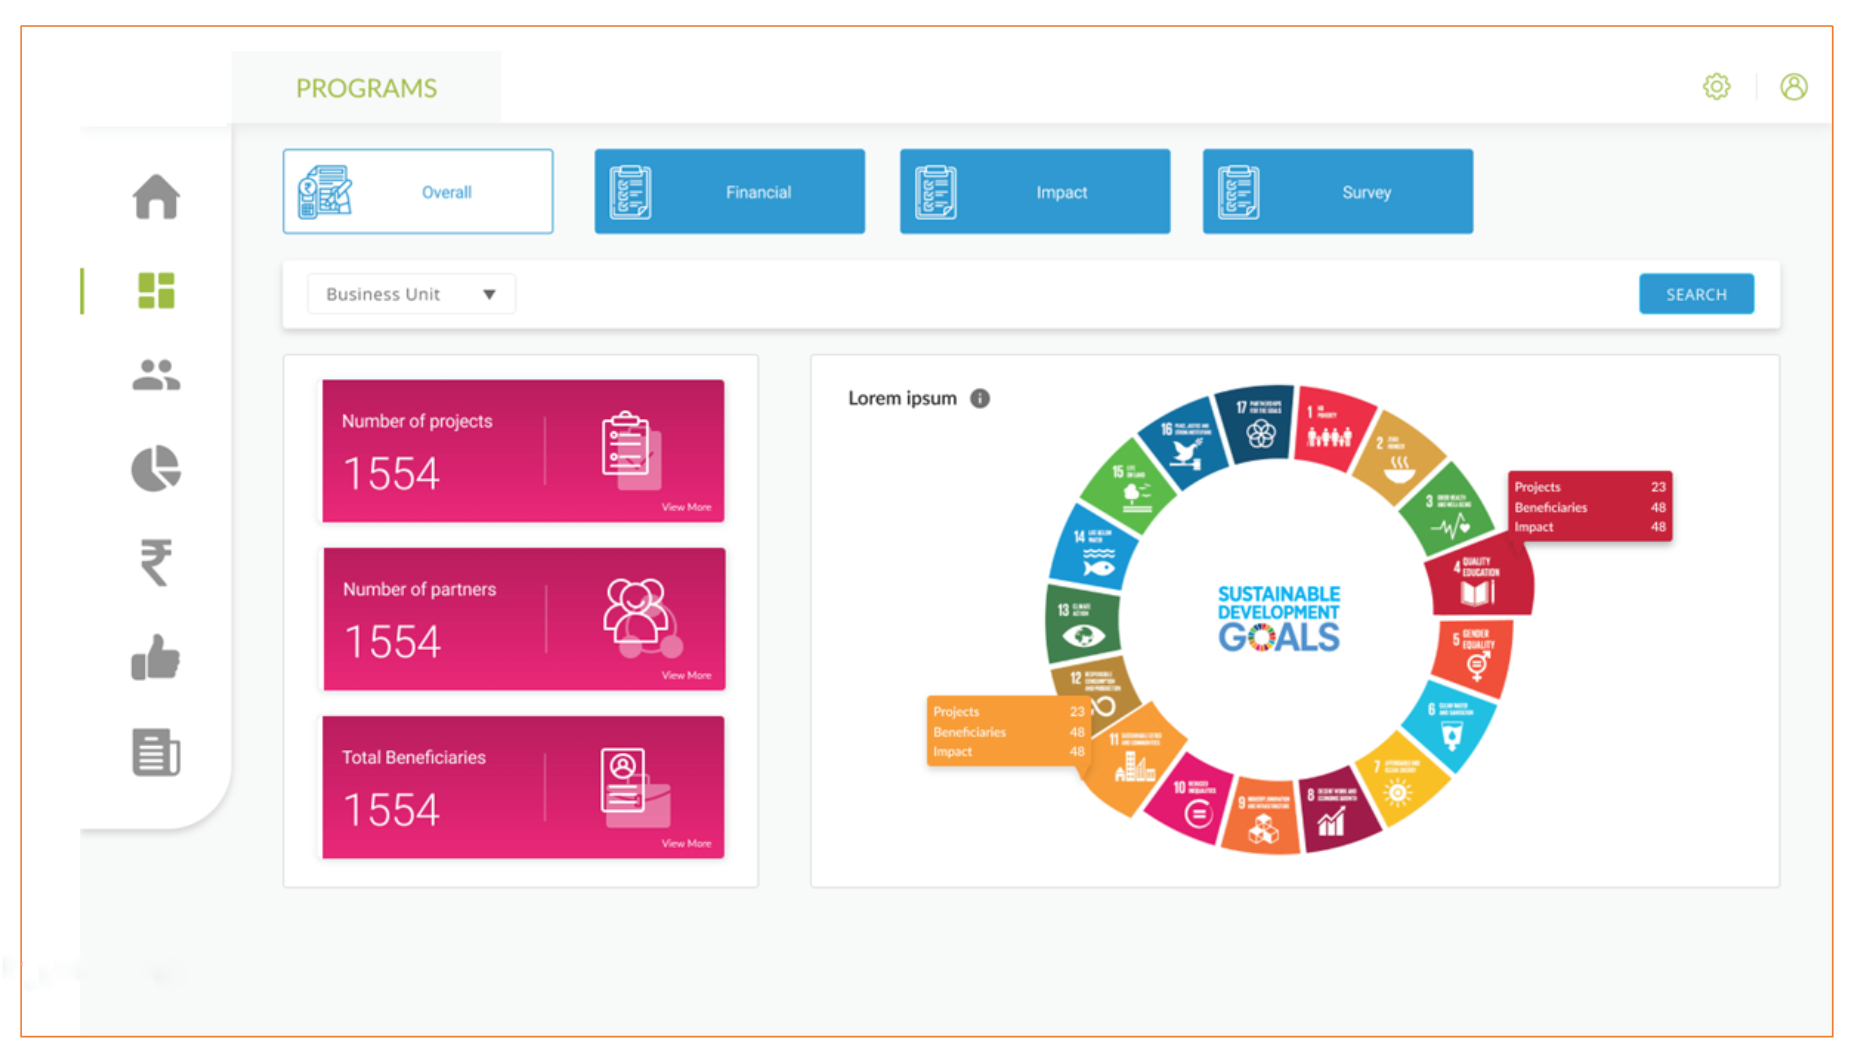Switch to the Impact tab
This screenshot has width=1870, height=1052.
tap(1035, 191)
